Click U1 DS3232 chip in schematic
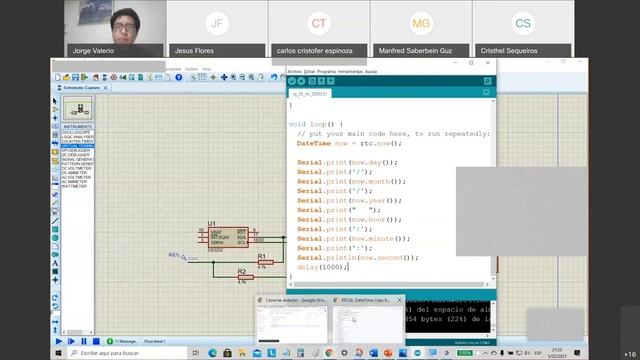The height and width of the screenshot is (360, 640). click(x=228, y=237)
